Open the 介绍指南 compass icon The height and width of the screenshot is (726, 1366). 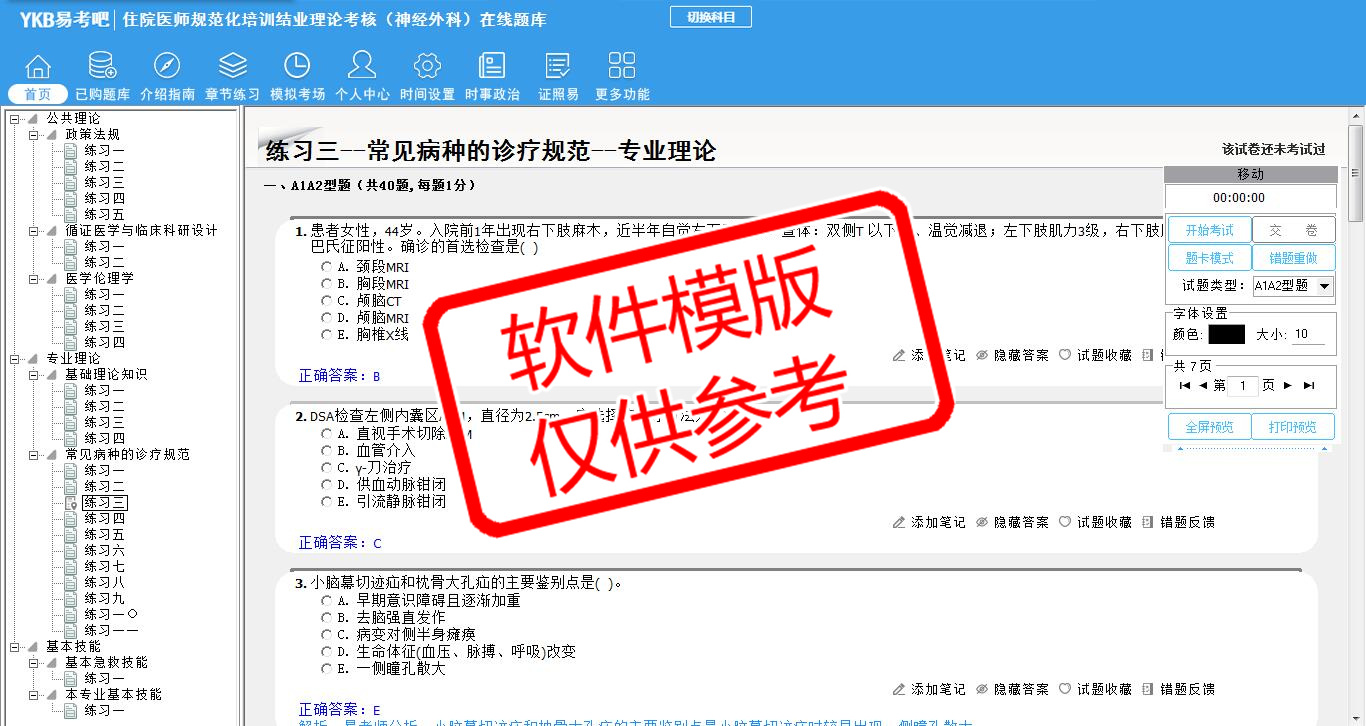pyautogui.click(x=167, y=67)
